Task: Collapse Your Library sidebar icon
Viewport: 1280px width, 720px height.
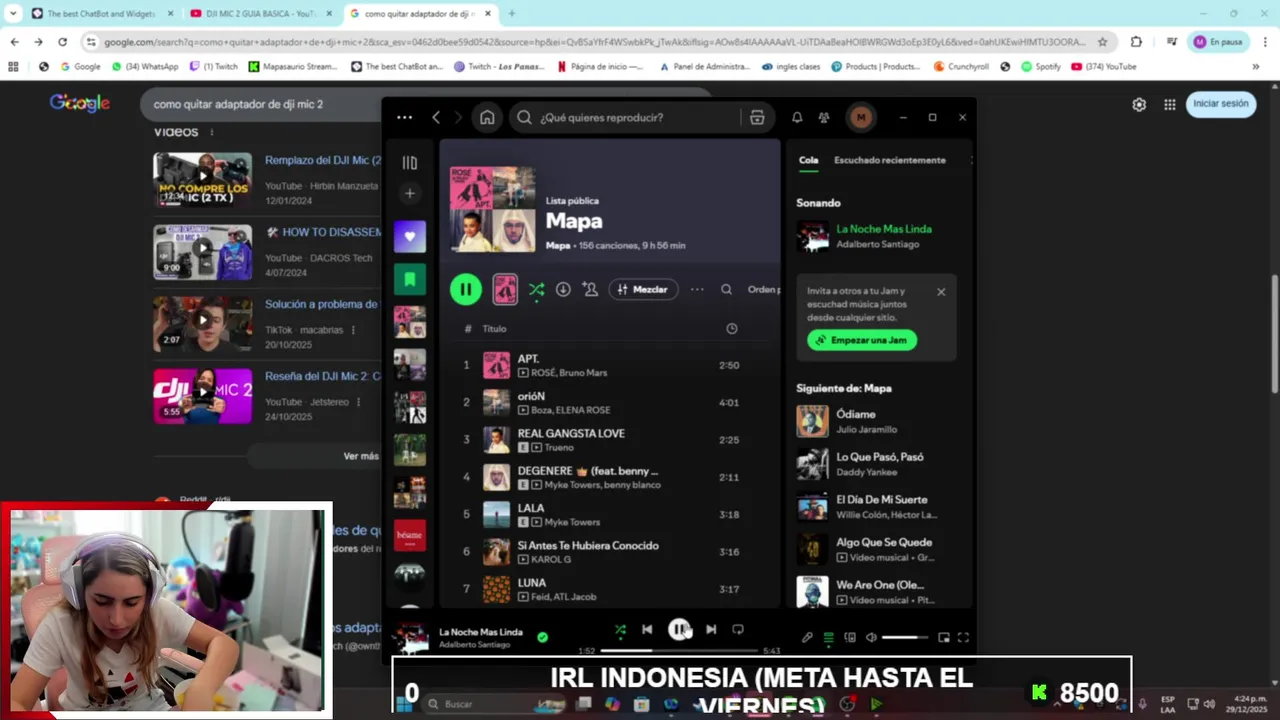Action: (x=409, y=162)
